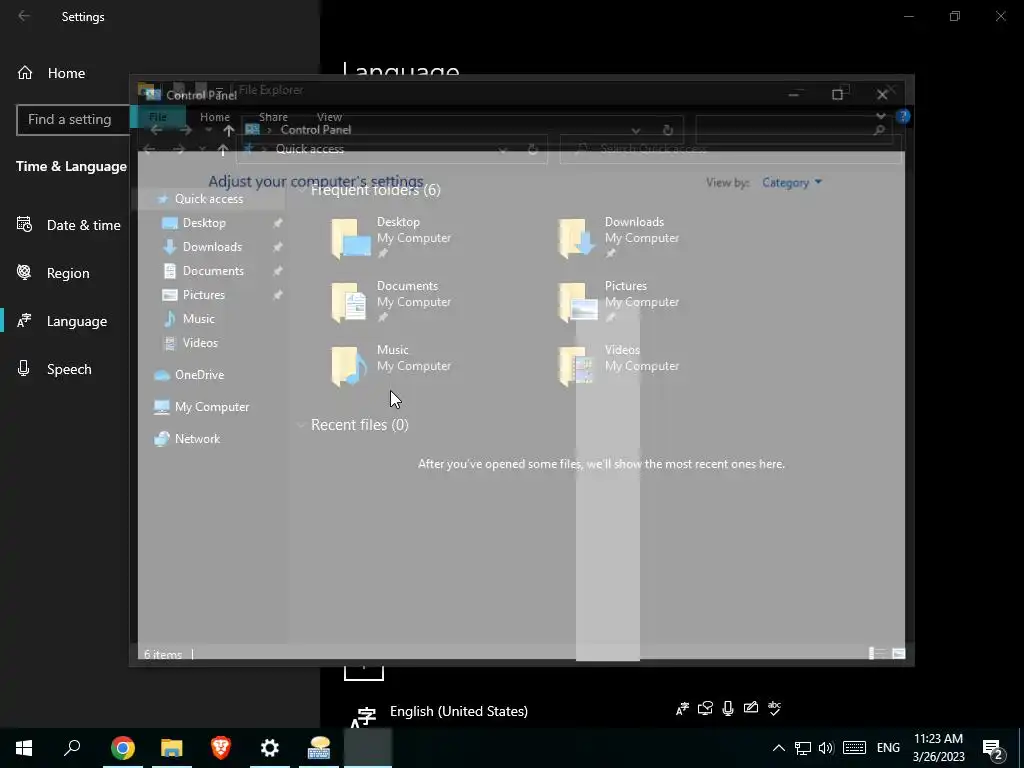
Task: Launch Google Chrome from the taskbar
Action: (x=123, y=748)
